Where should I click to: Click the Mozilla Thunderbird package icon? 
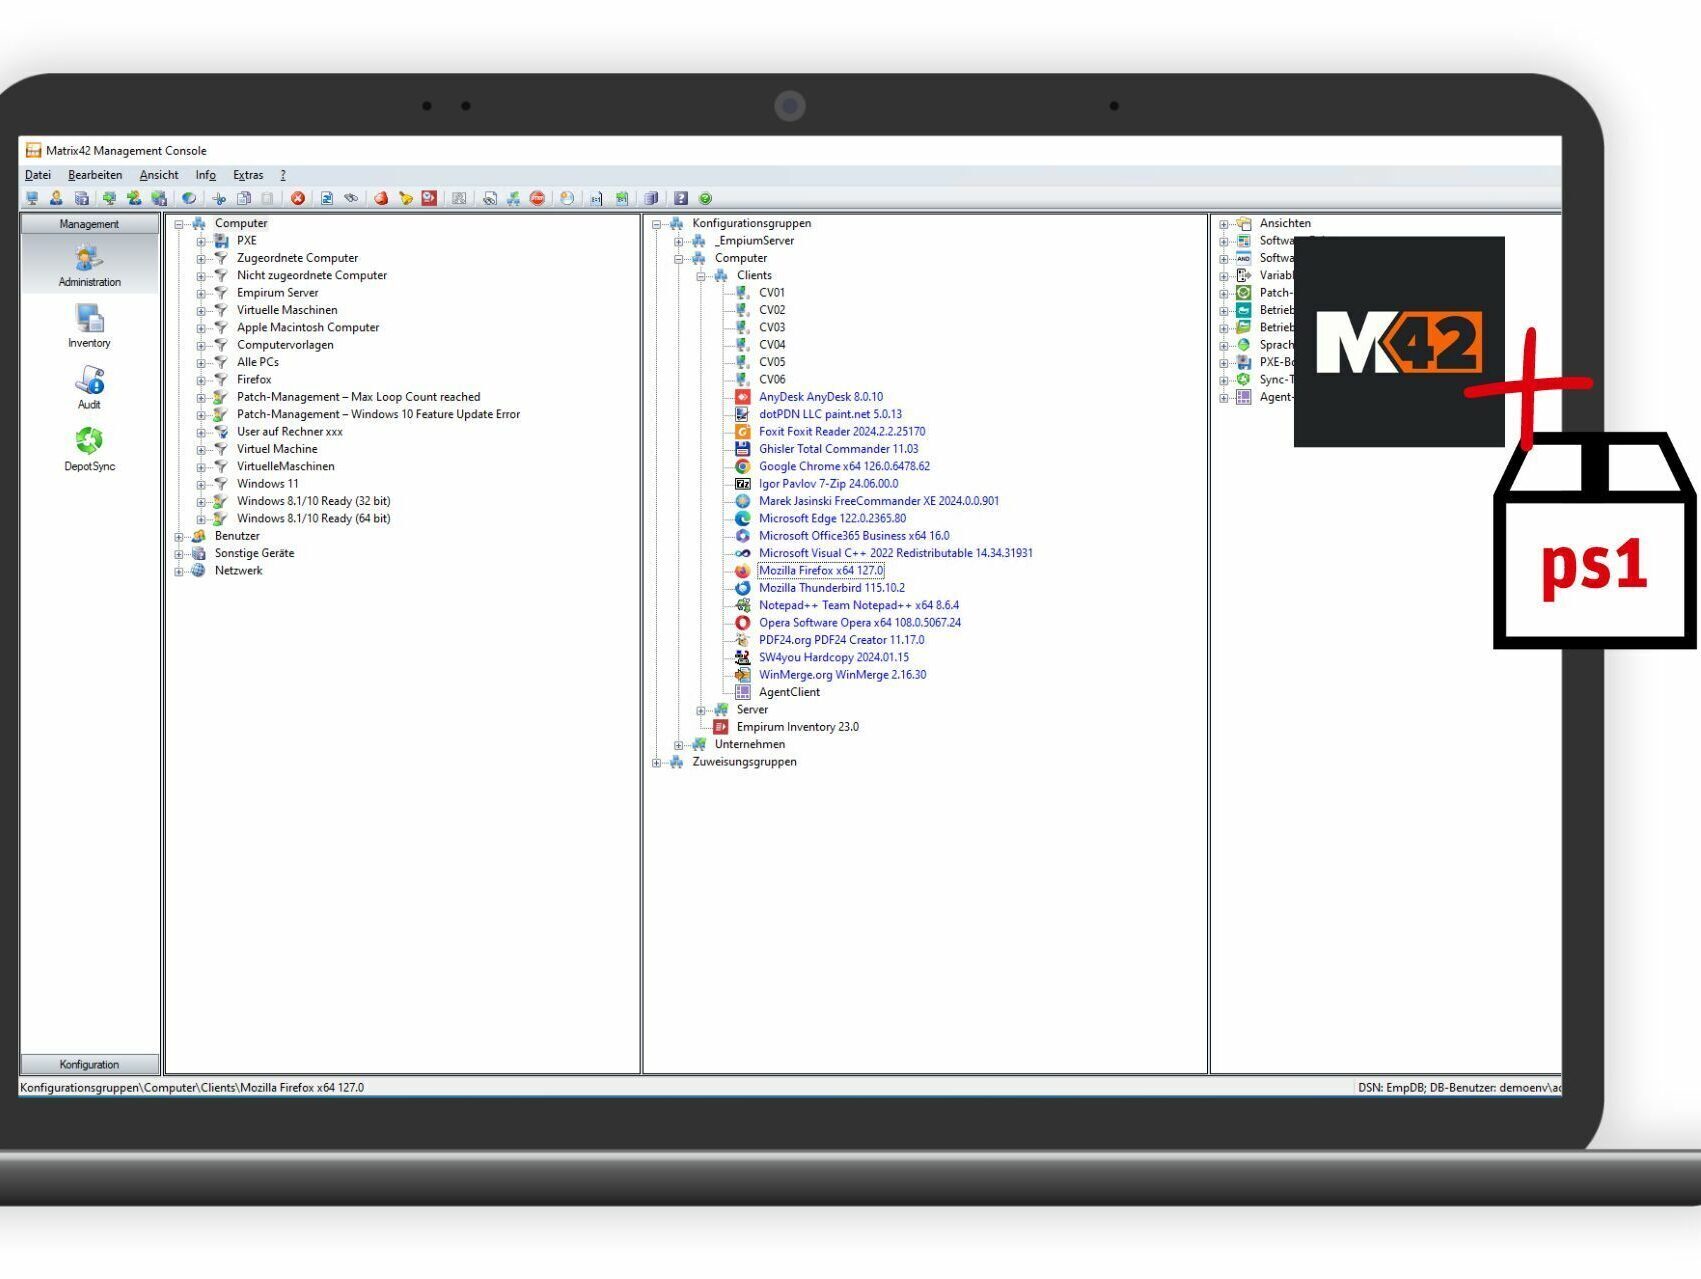click(x=743, y=588)
